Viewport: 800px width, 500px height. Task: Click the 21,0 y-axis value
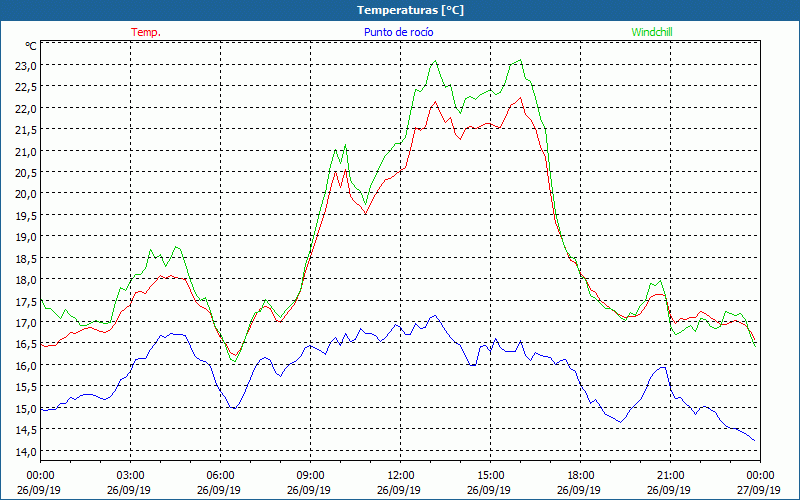(x=26, y=152)
